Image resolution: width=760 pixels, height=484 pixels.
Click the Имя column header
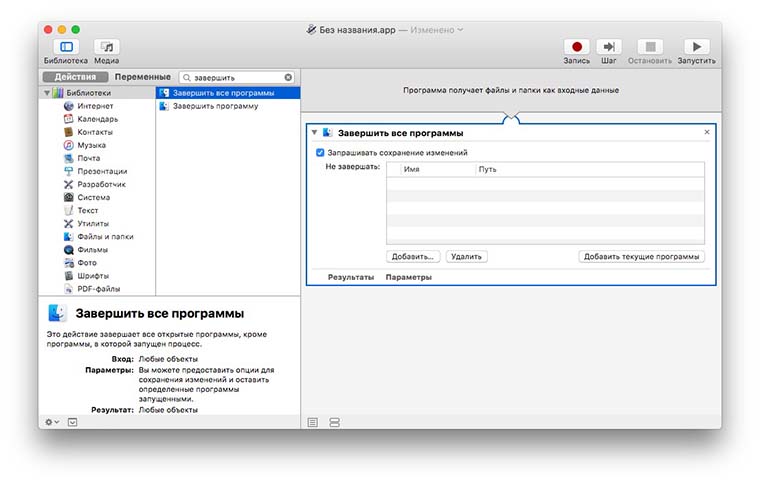click(x=438, y=170)
